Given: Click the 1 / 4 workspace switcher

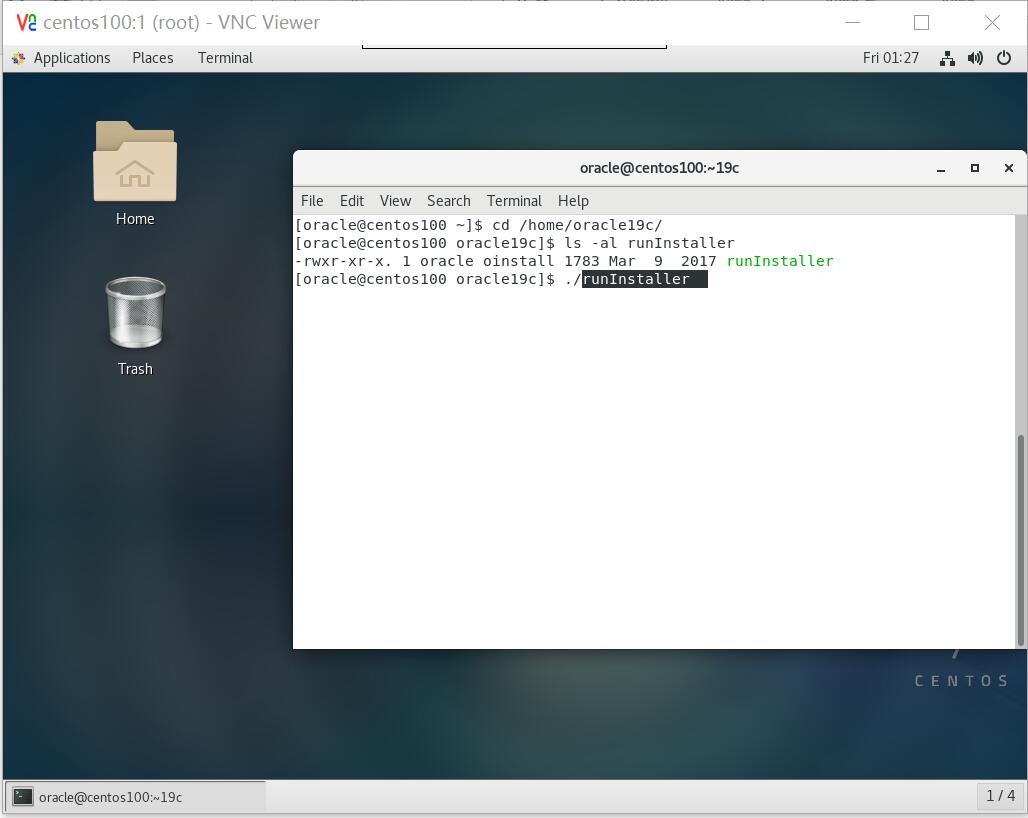Looking at the screenshot, I should [x=1000, y=796].
